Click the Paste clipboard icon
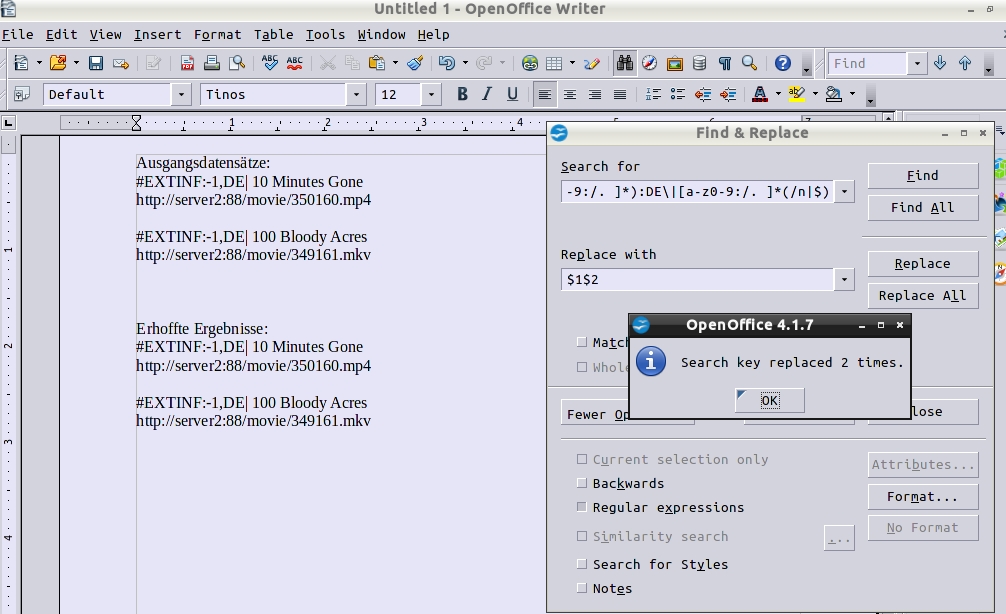The width and height of the screenshot is (1006, 614). [377, 63]
